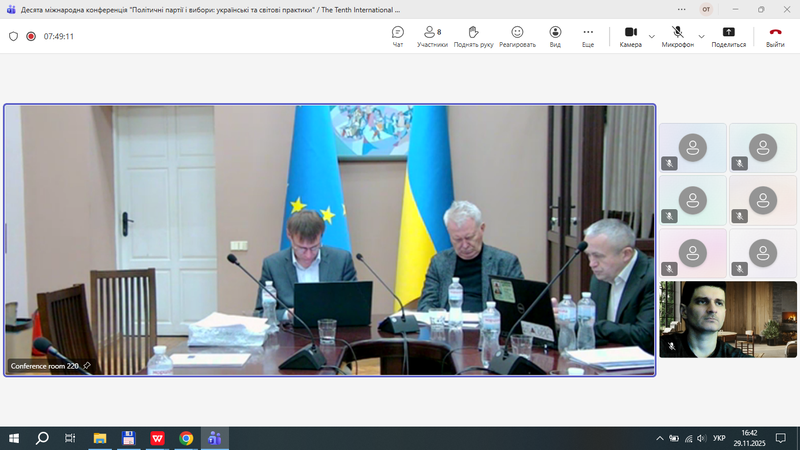Open the More actions menu
800x450 pixels.
588,36
